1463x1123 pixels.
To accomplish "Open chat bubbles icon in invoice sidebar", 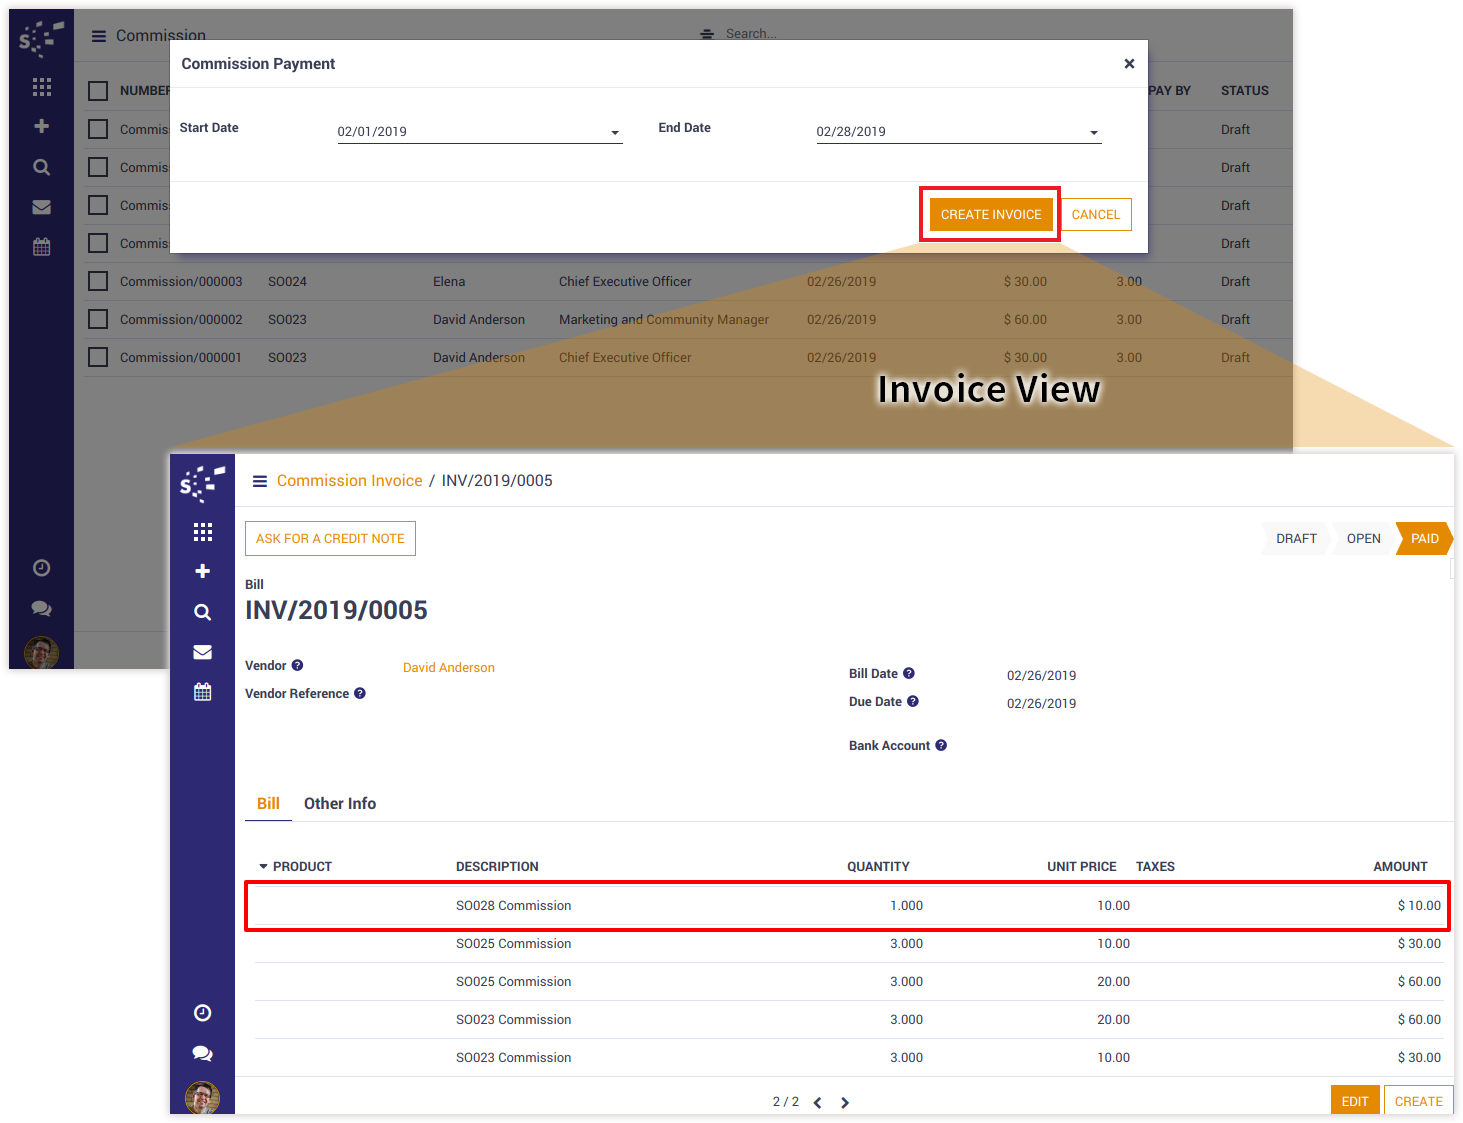I will pyautogui.click(x=202, y=1053).
